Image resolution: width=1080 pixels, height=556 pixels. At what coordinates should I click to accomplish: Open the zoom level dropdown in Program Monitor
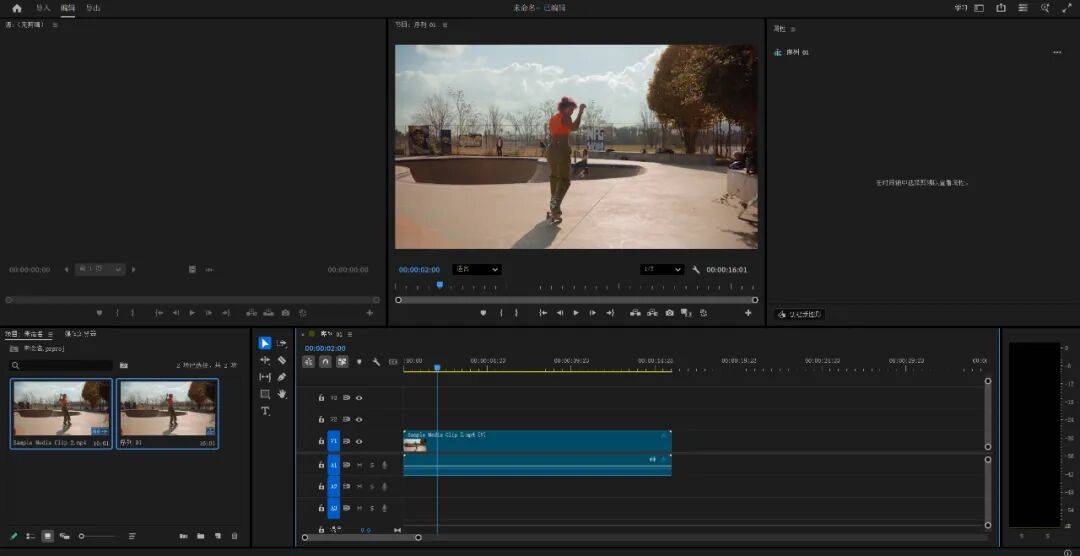coord(477,270)
